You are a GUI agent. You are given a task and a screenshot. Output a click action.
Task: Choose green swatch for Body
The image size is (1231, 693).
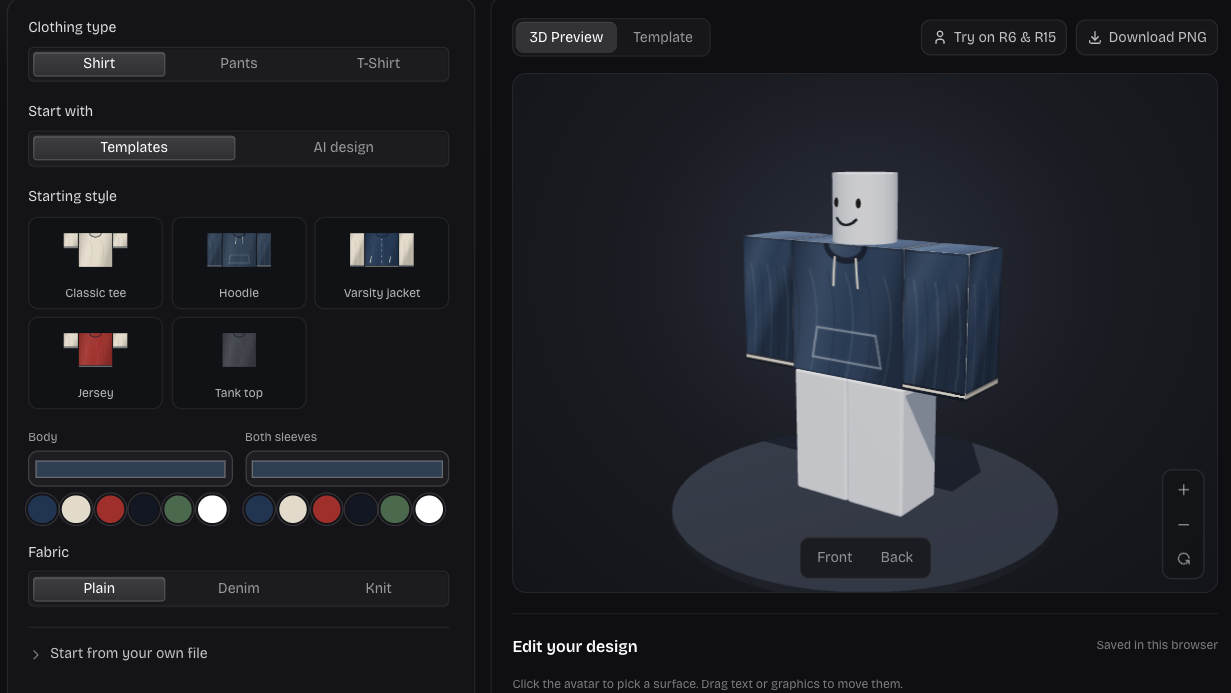click(x=178, y=509)
